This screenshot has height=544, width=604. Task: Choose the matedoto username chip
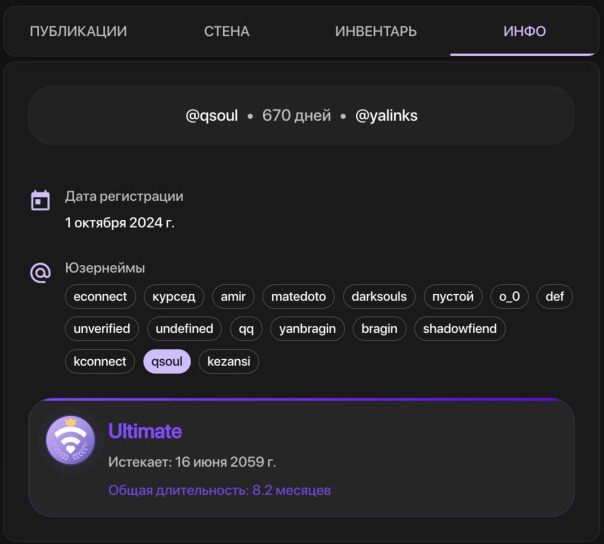298,296
